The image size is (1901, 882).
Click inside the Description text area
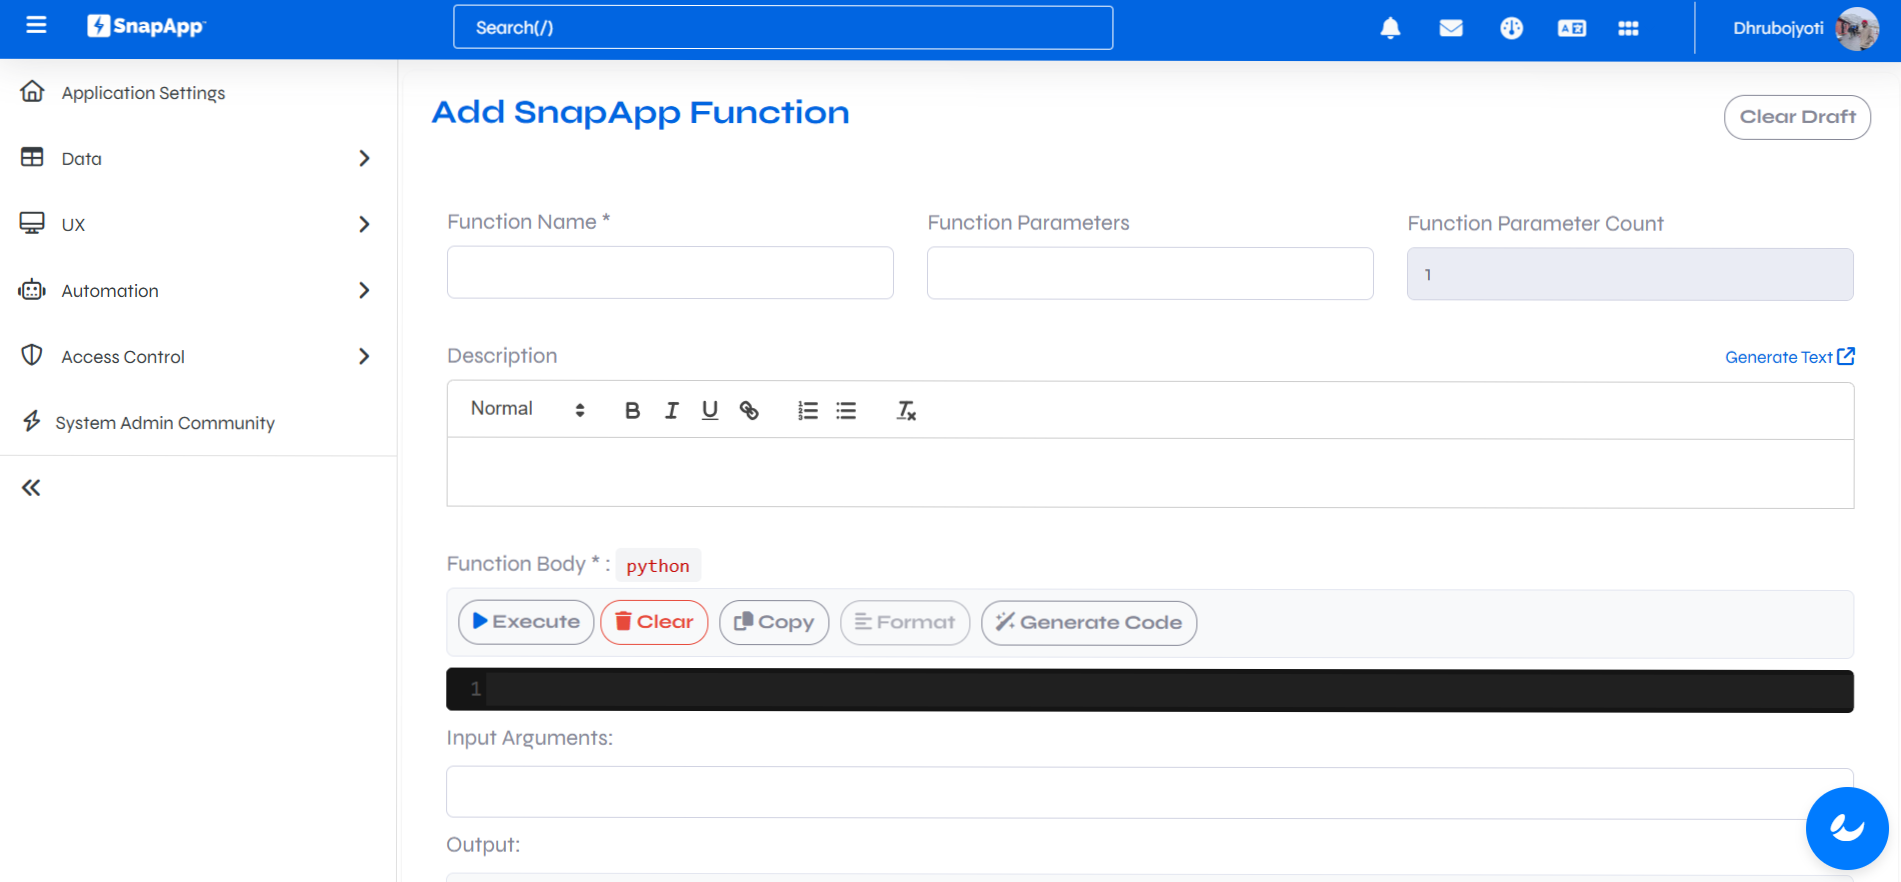click(x=1150, y=473)
